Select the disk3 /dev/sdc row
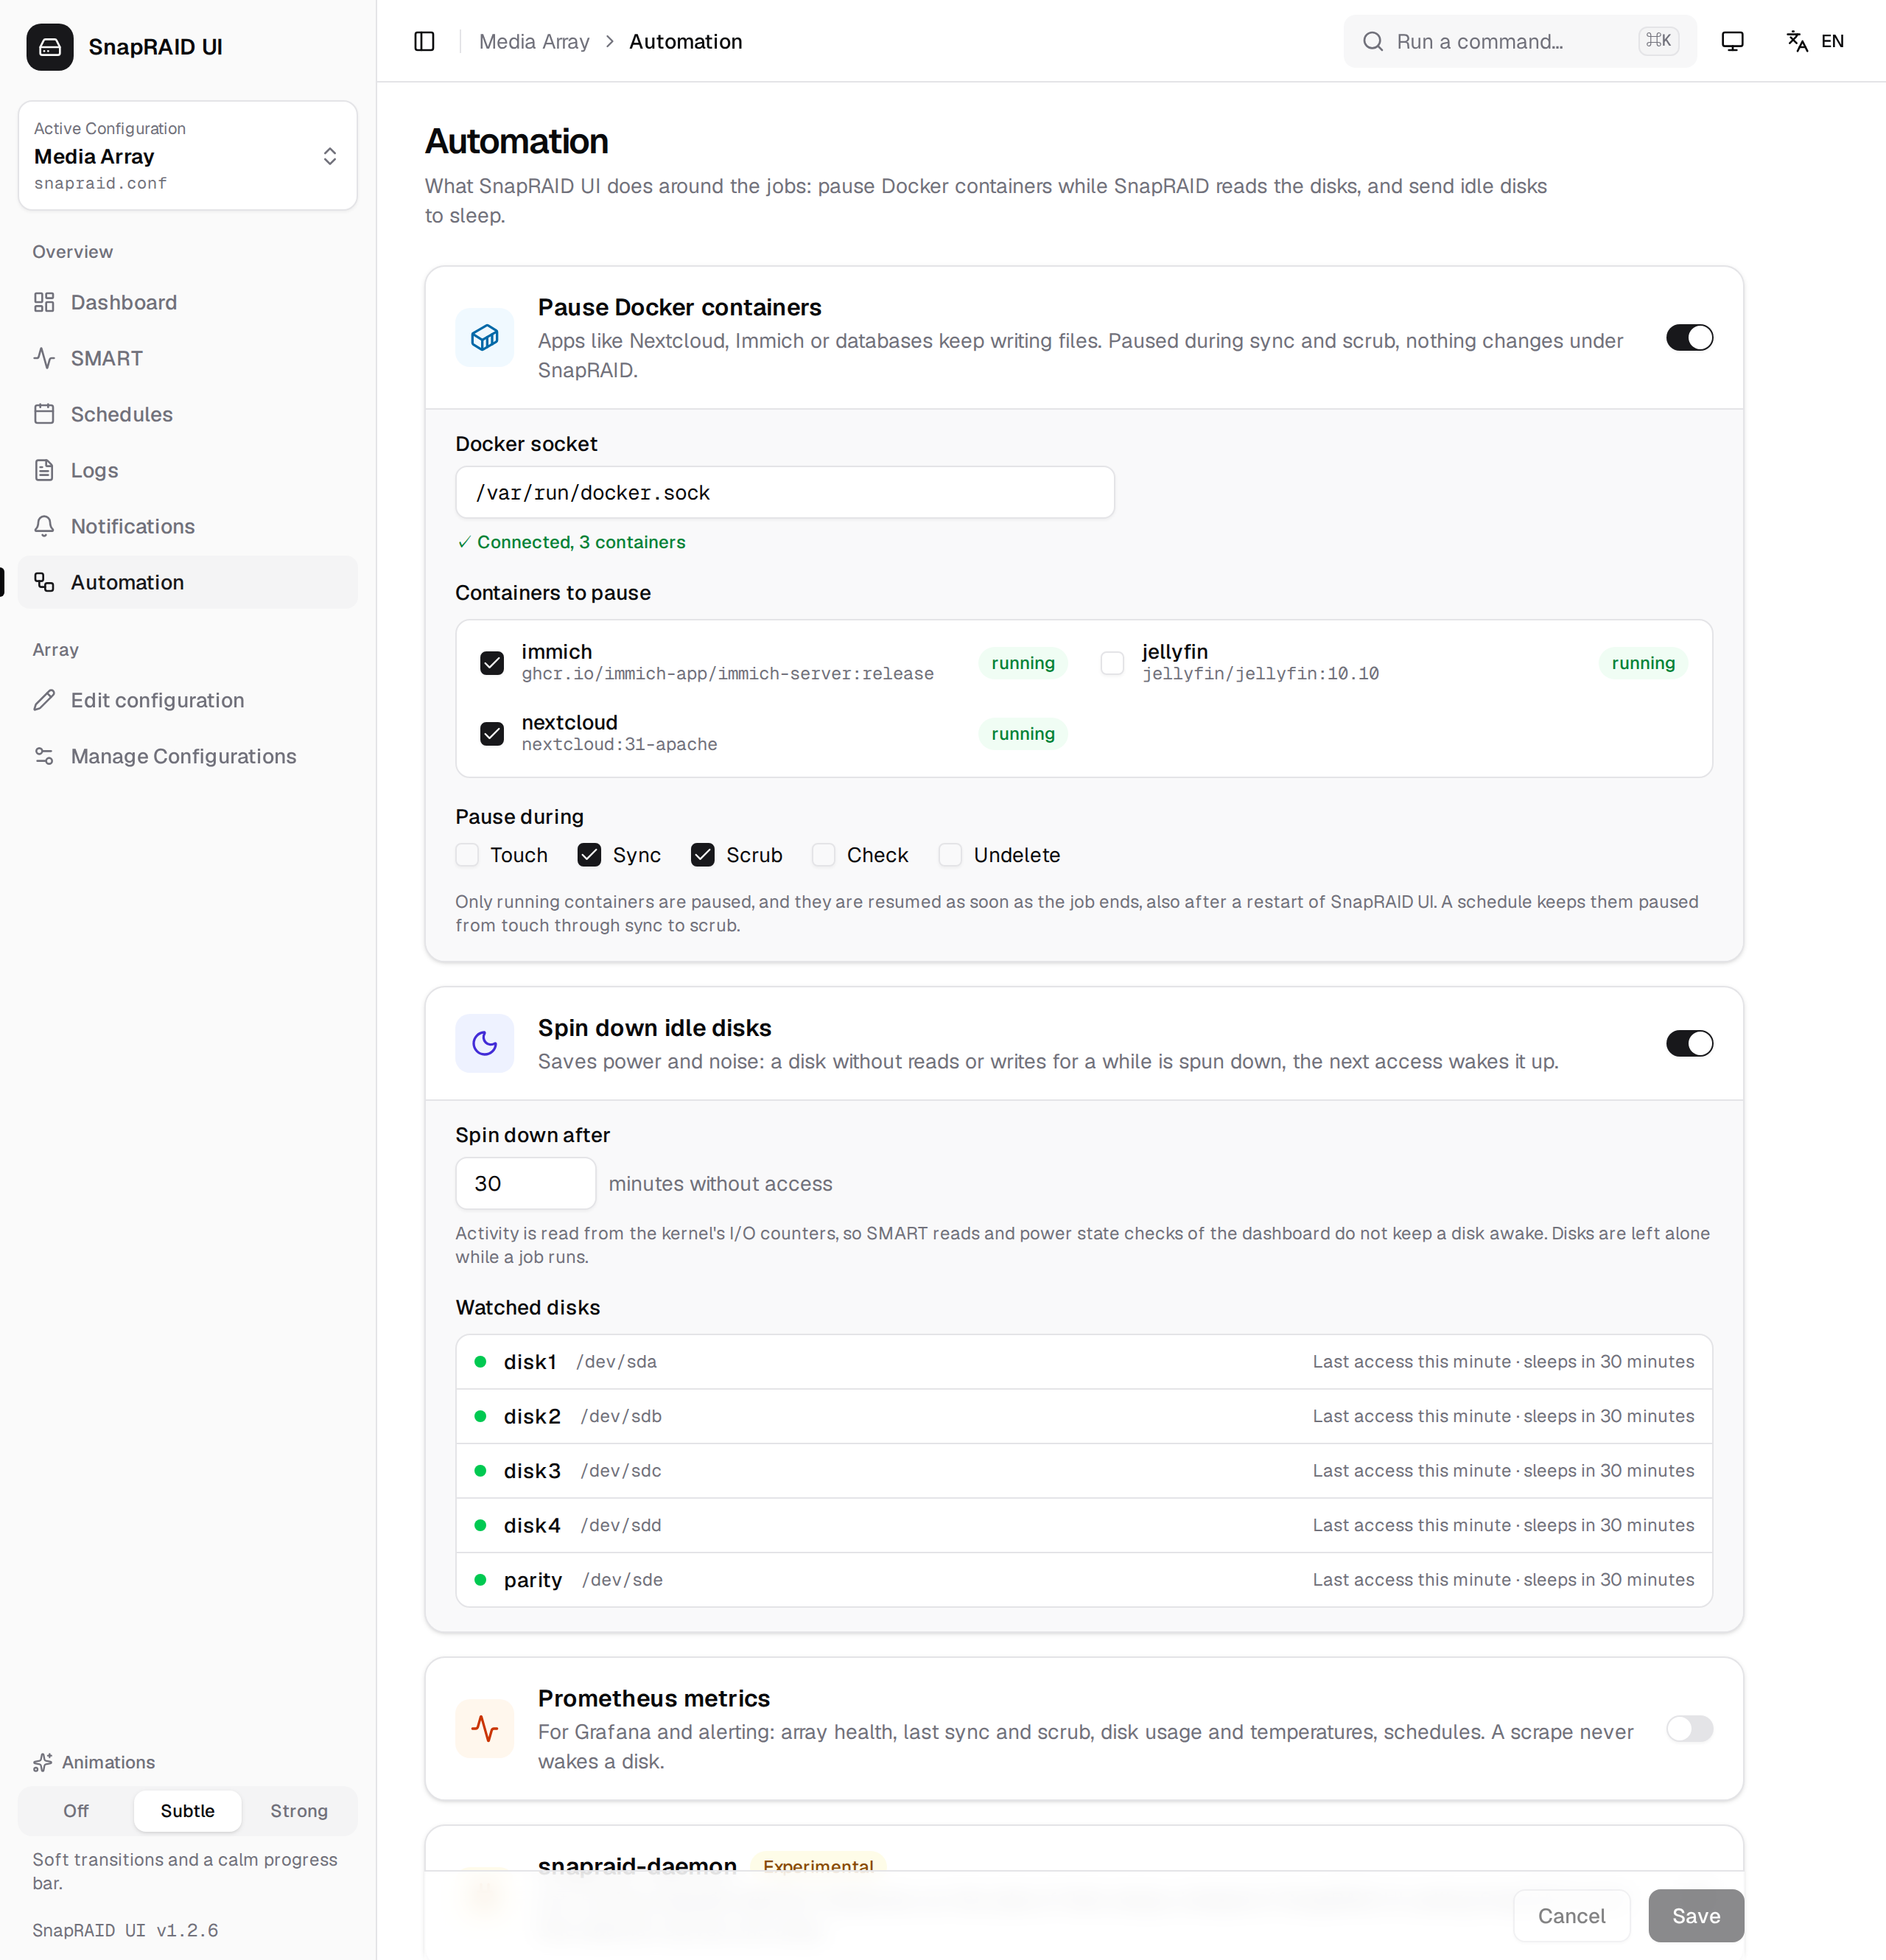 (1084, 1471)
